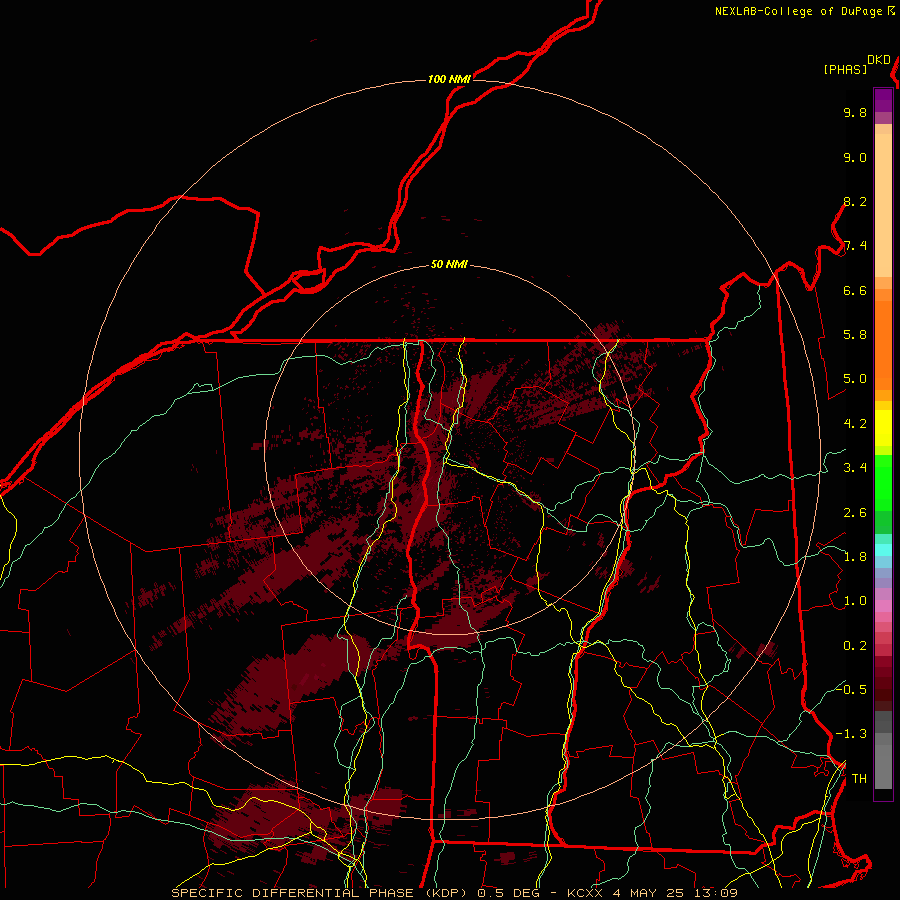Click the [PHAS] legend header
Screen dimensions: 900x900
pos(845,69)
